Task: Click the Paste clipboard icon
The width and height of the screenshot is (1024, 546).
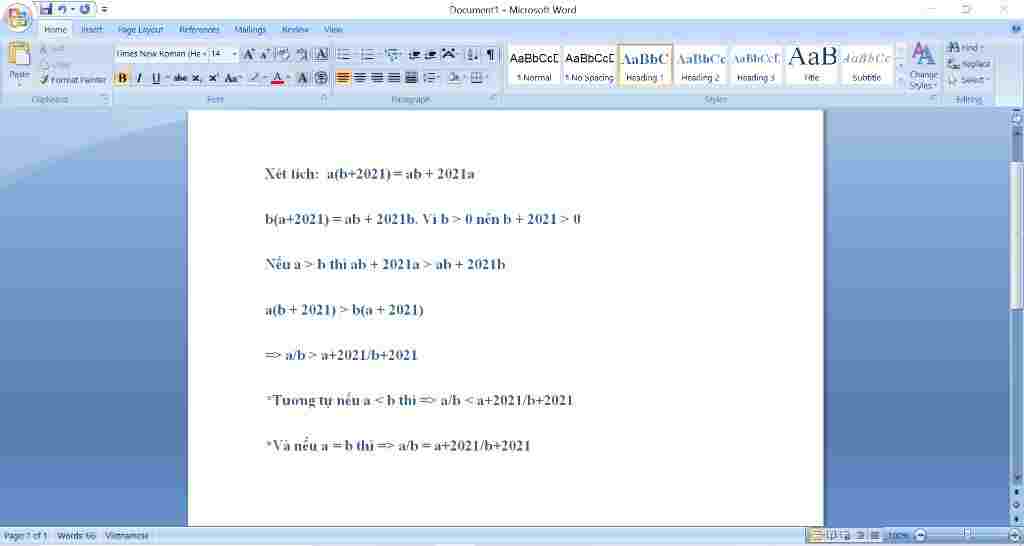Action: point(19,62)
